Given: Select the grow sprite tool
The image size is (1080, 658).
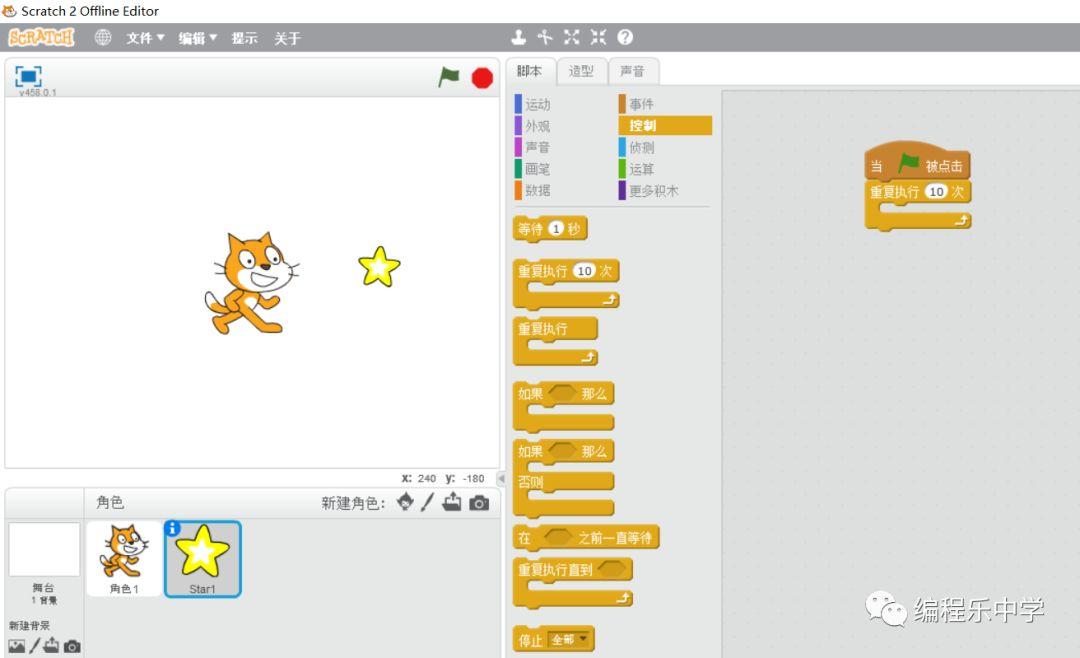Looking at the screenshot, I should 571,37.
